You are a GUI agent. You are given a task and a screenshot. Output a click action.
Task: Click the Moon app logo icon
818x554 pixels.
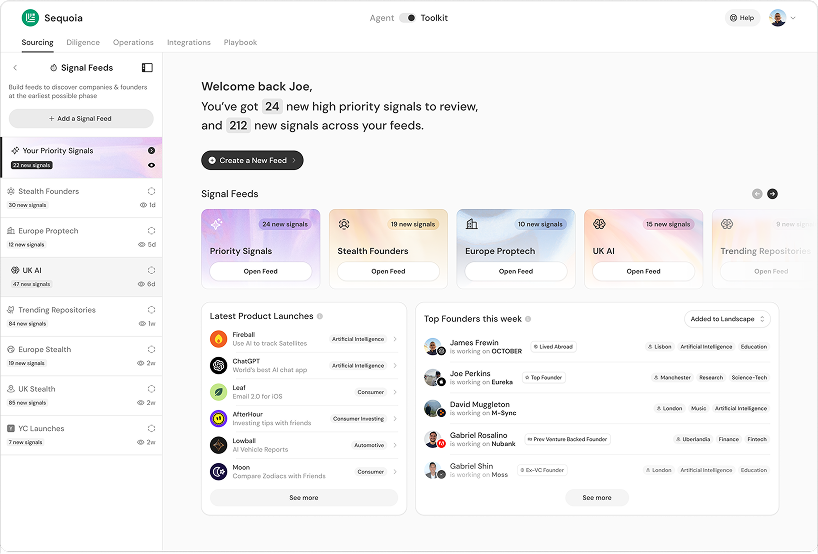[x=219, y=472]
